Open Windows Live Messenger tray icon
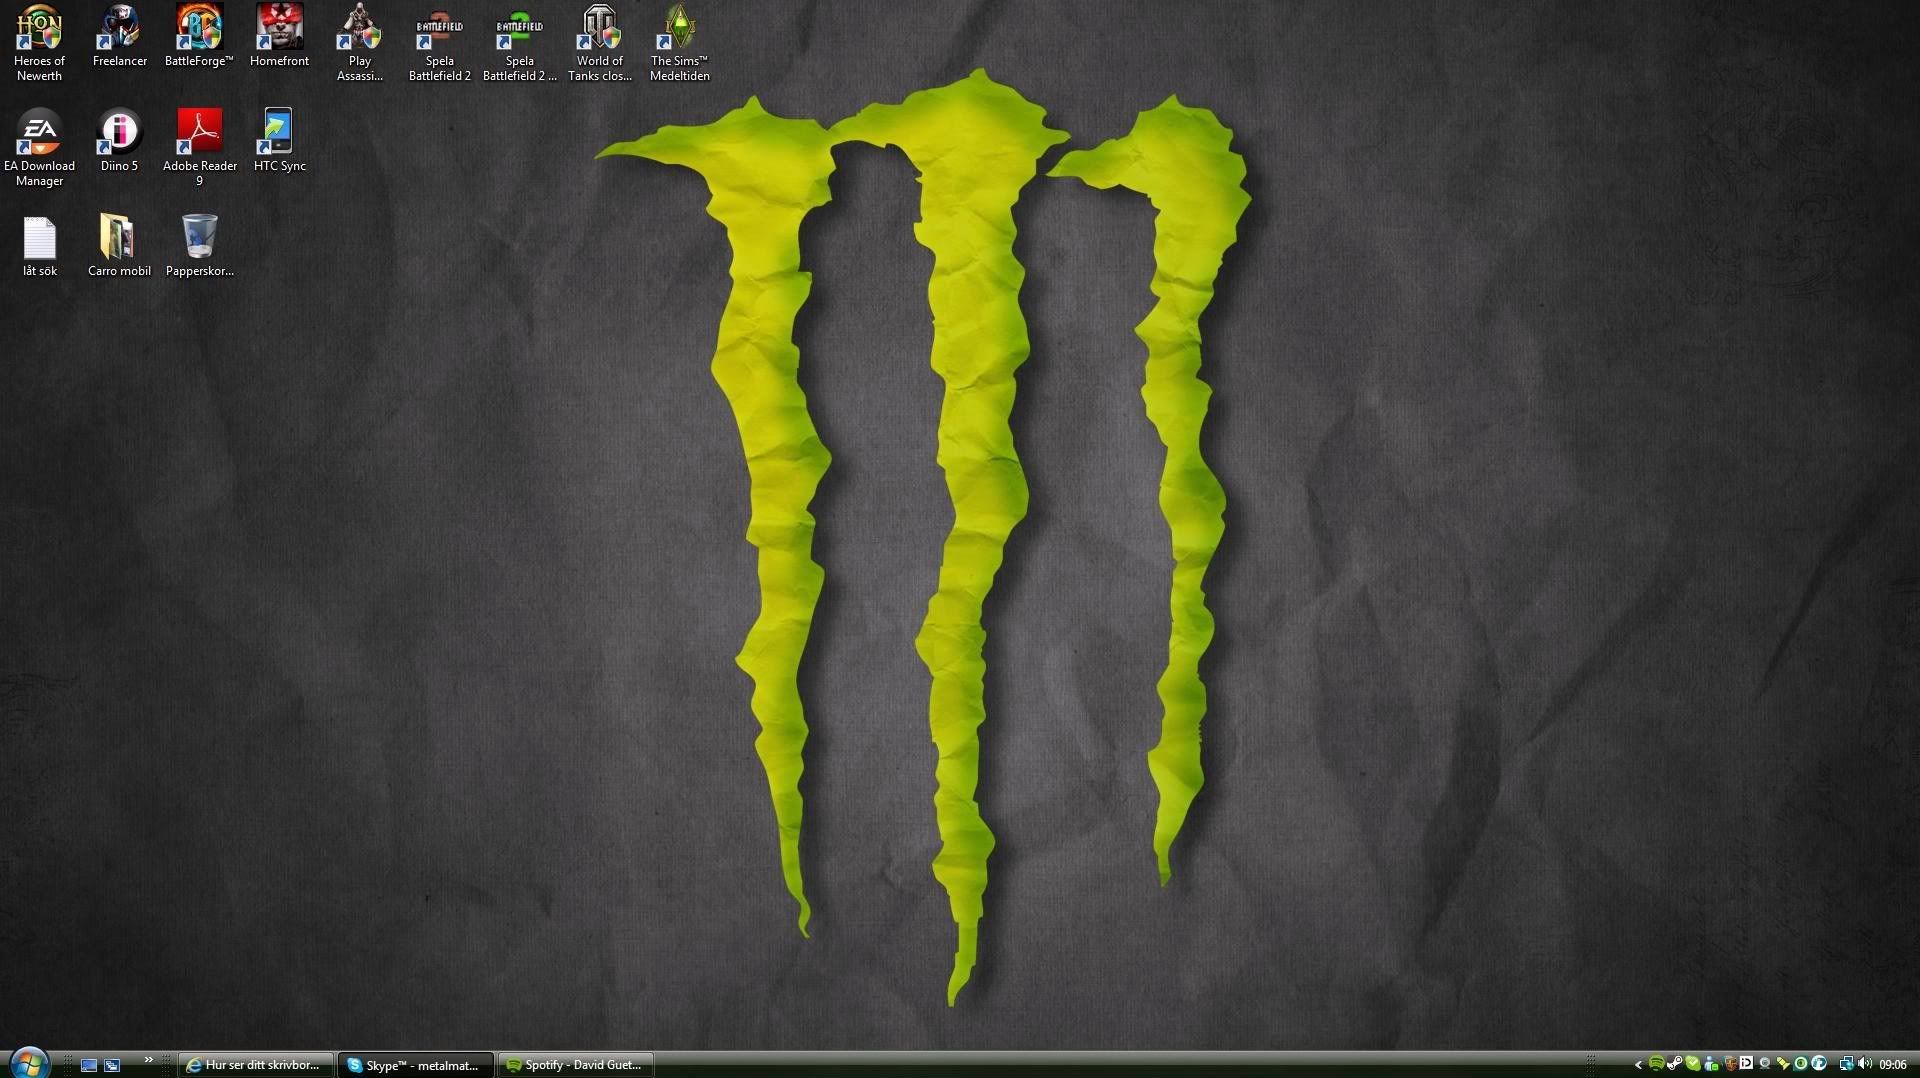The height and width of the screenshot is (1078, 1920). (1711, 1064)
